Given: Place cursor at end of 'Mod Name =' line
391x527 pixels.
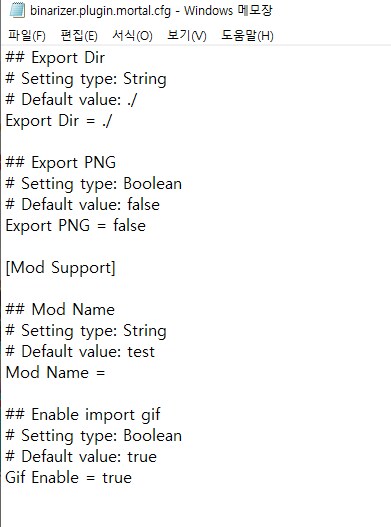Looking at the screenshot, I should click(x=107, y=372).
